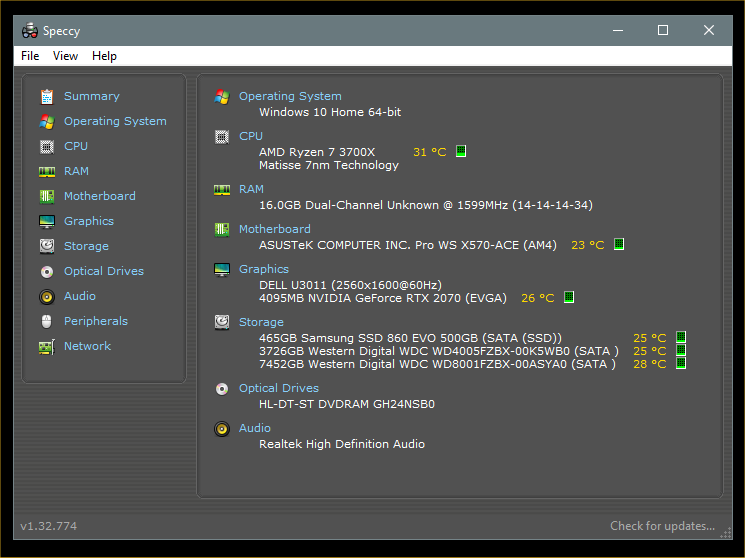This screenshot has height=558, width=745.
Task: Click the motherboard temperature indicator icon
Action: click(x=619, y=244)
